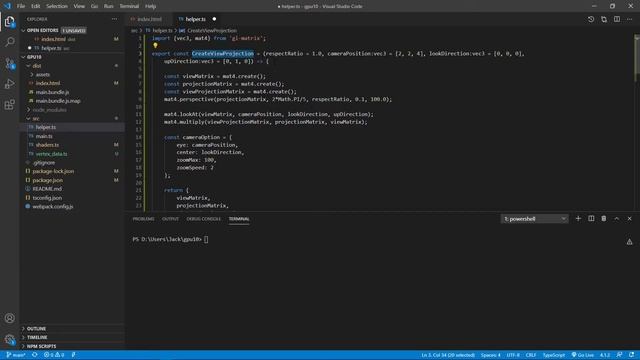This screenshot has height=360, width=640.
Task: Open the Manage gear icon
Action: pyautogui.click(x=9, y=339)
